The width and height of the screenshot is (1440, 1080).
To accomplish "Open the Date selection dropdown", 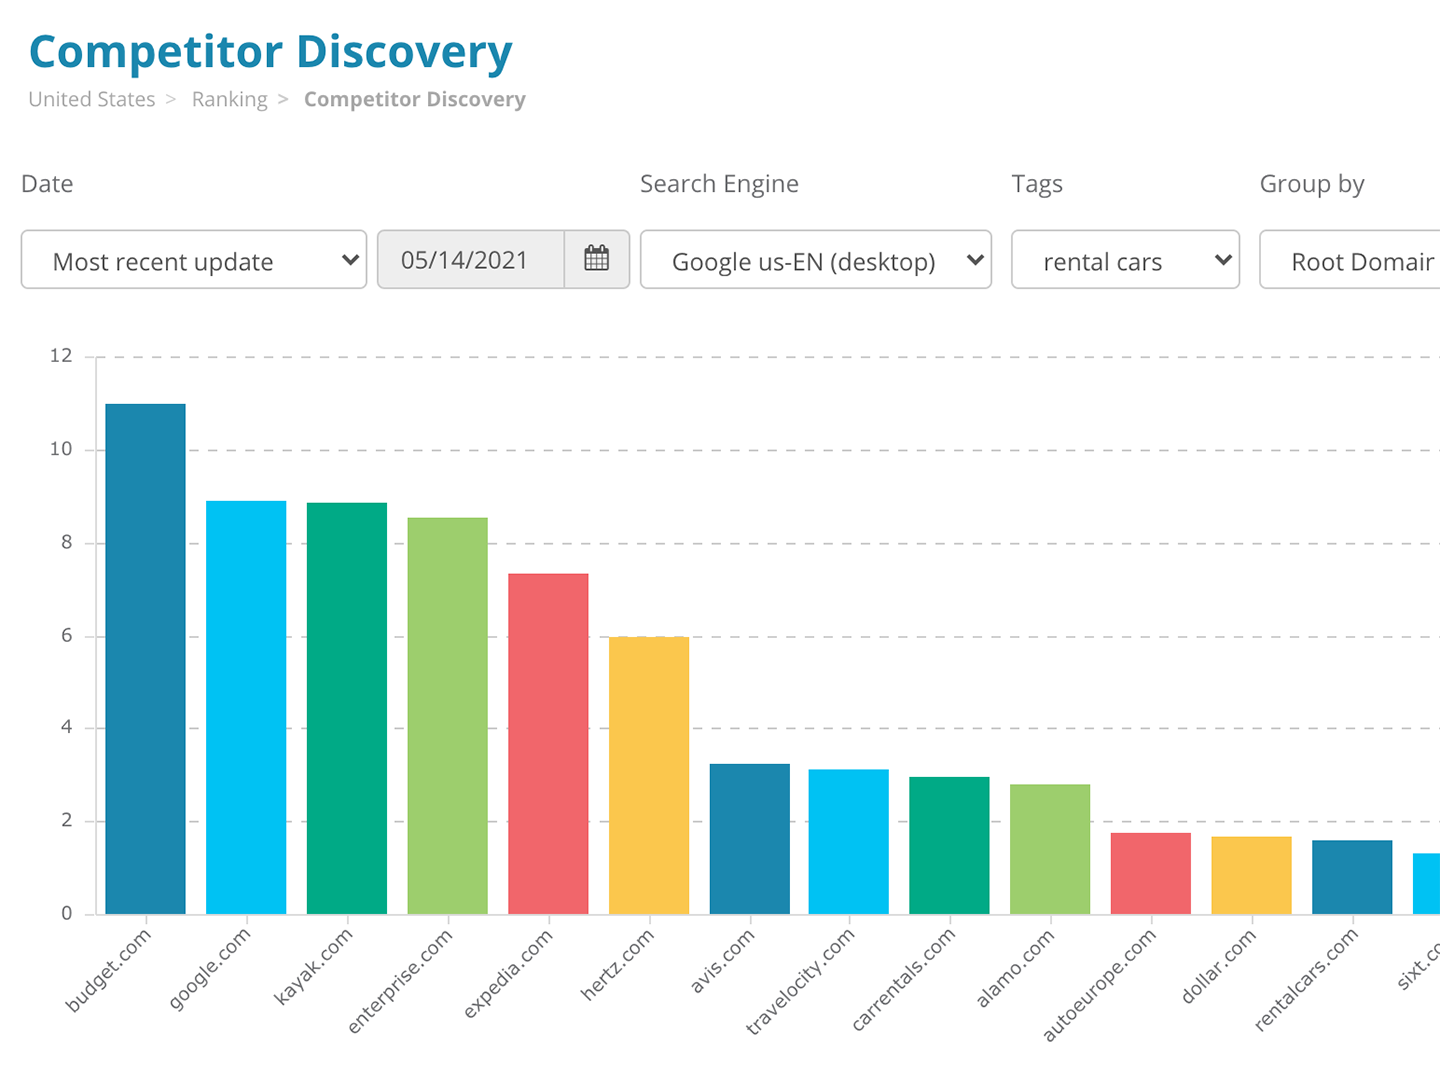I will (193, 260).
